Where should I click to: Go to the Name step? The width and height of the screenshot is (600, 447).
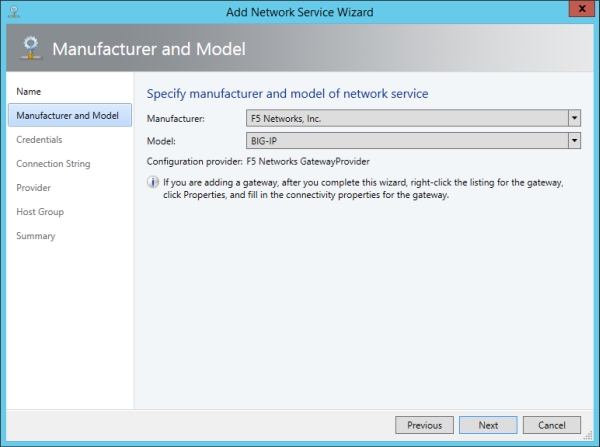pyautogui.click(x=29, y=91)
